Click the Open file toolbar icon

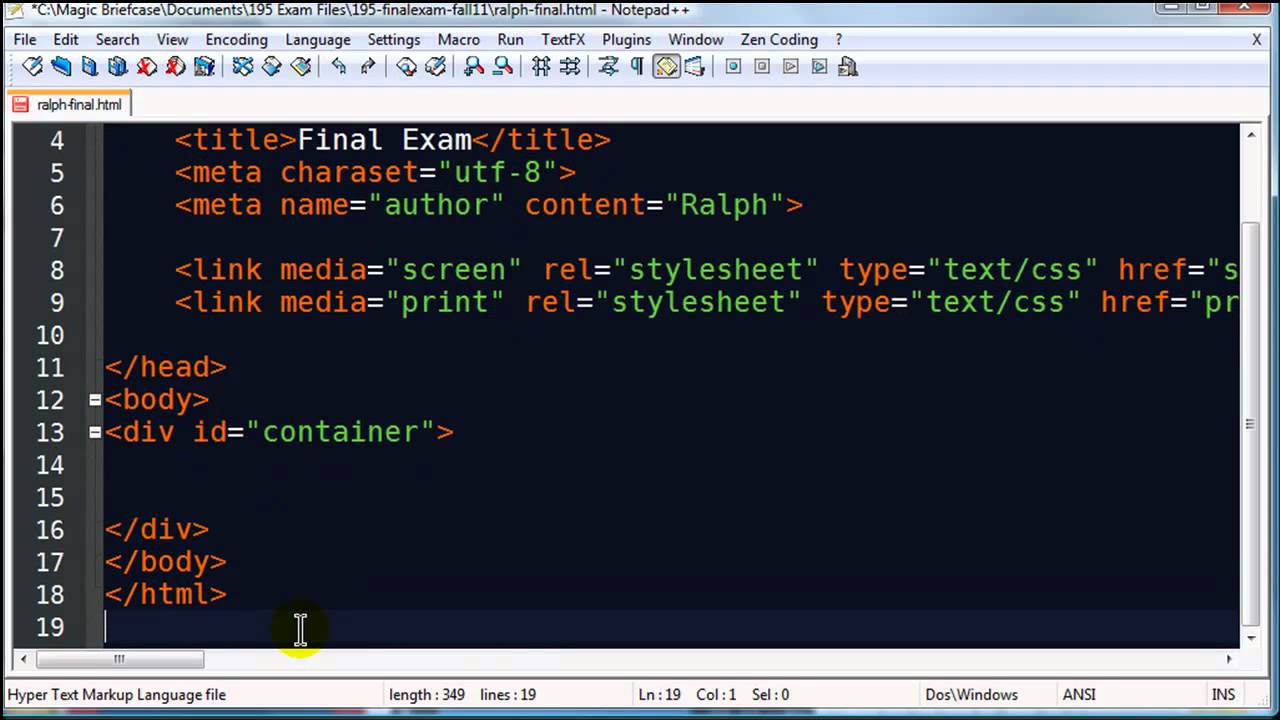pos(61,67)
